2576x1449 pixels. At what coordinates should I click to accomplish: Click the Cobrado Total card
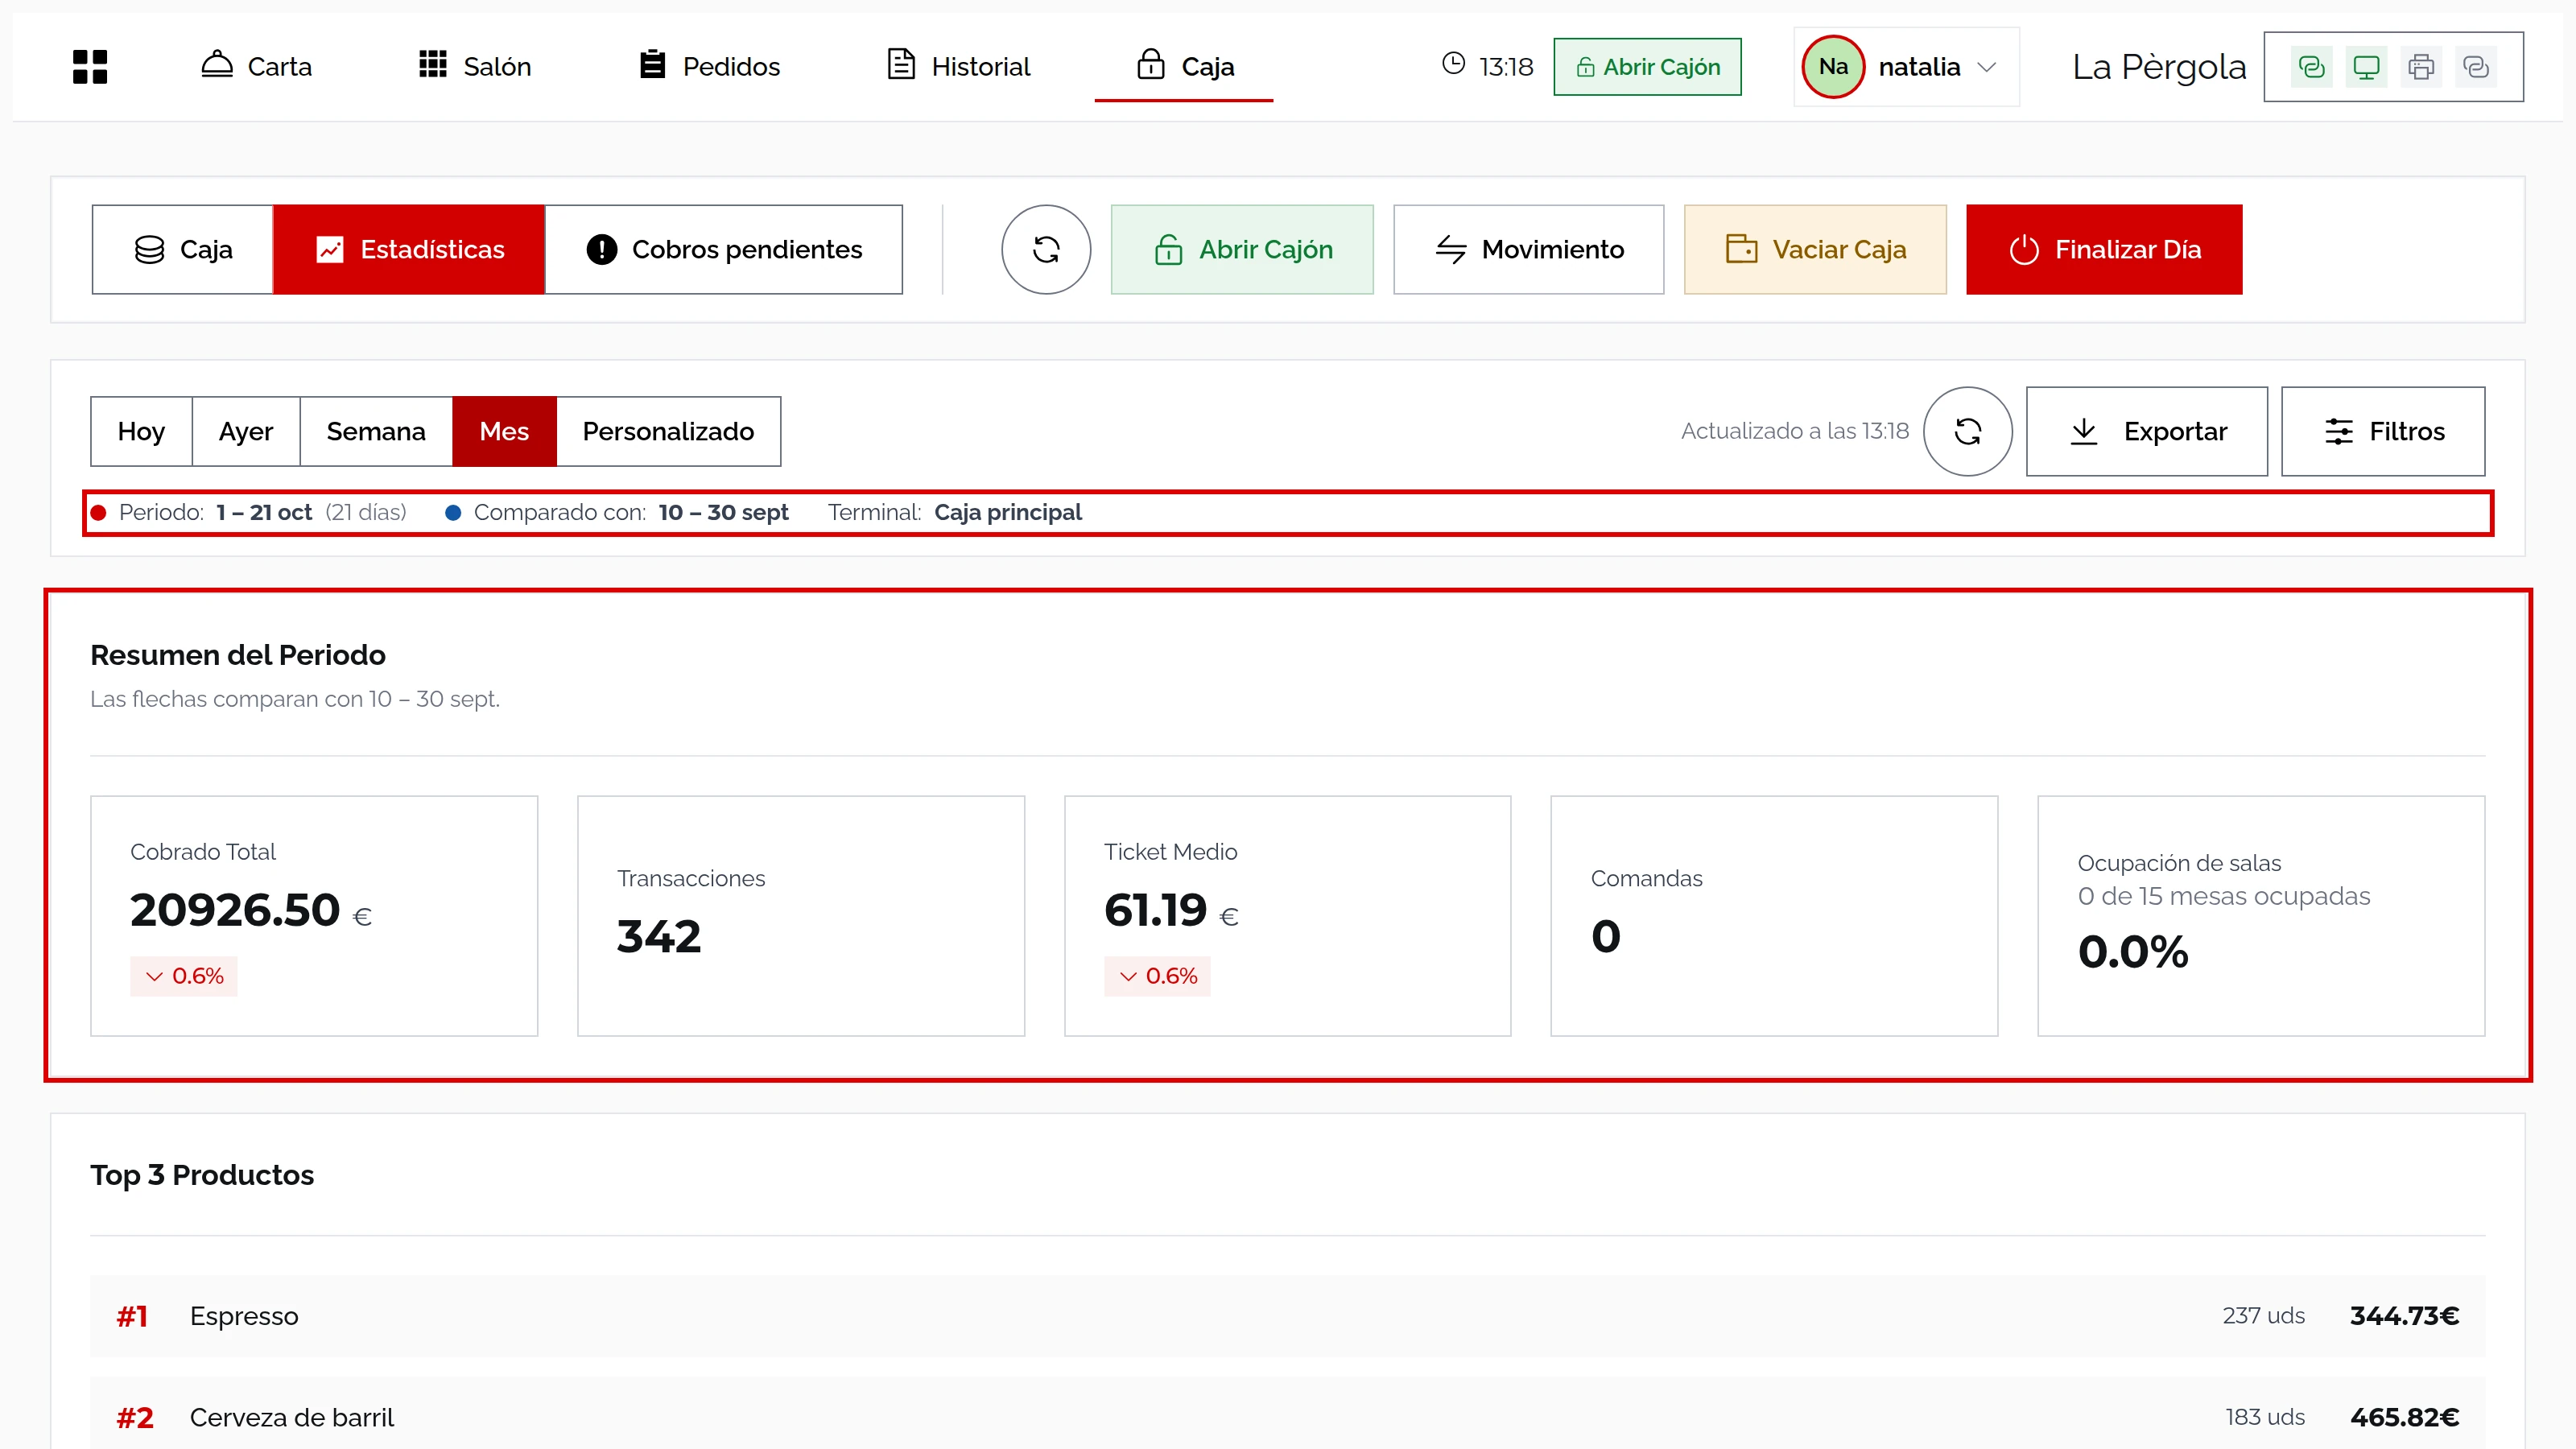314,916
